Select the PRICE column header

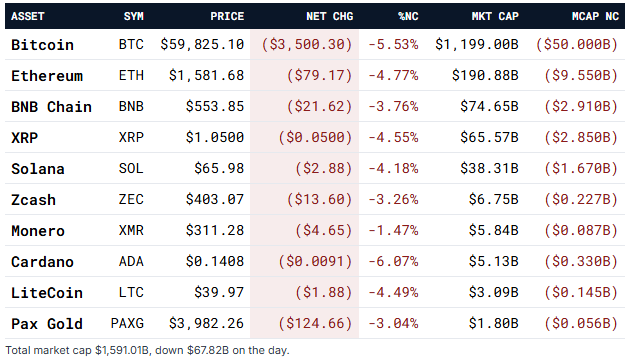[227, 16]
